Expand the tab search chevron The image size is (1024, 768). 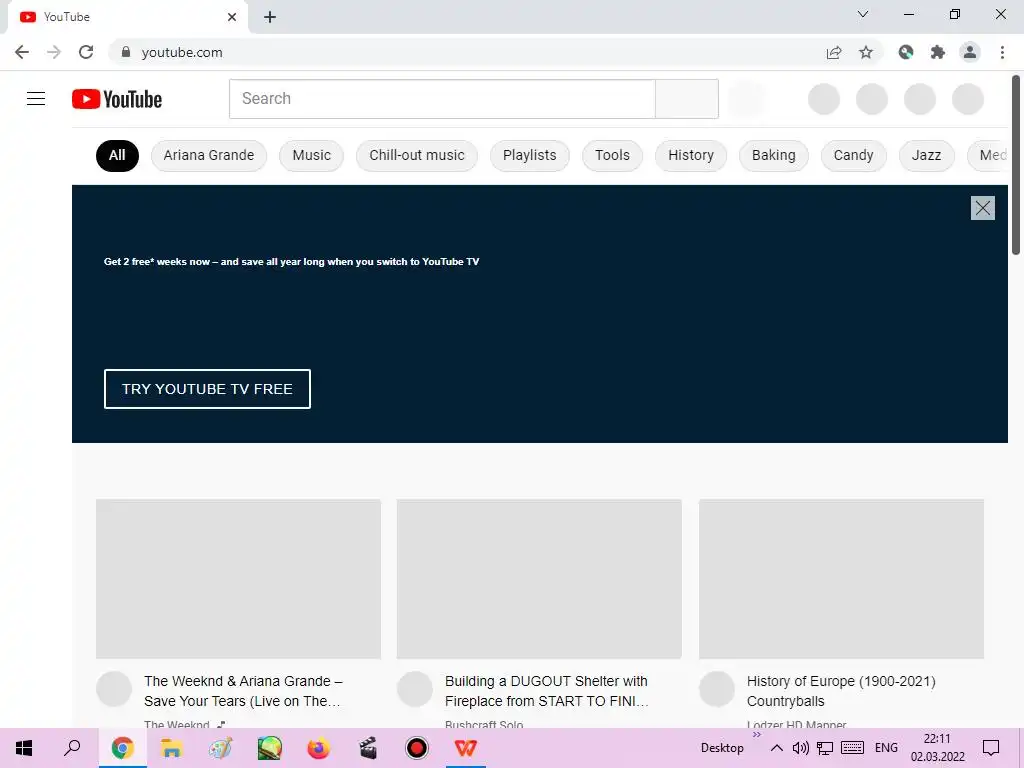[863, 14]
